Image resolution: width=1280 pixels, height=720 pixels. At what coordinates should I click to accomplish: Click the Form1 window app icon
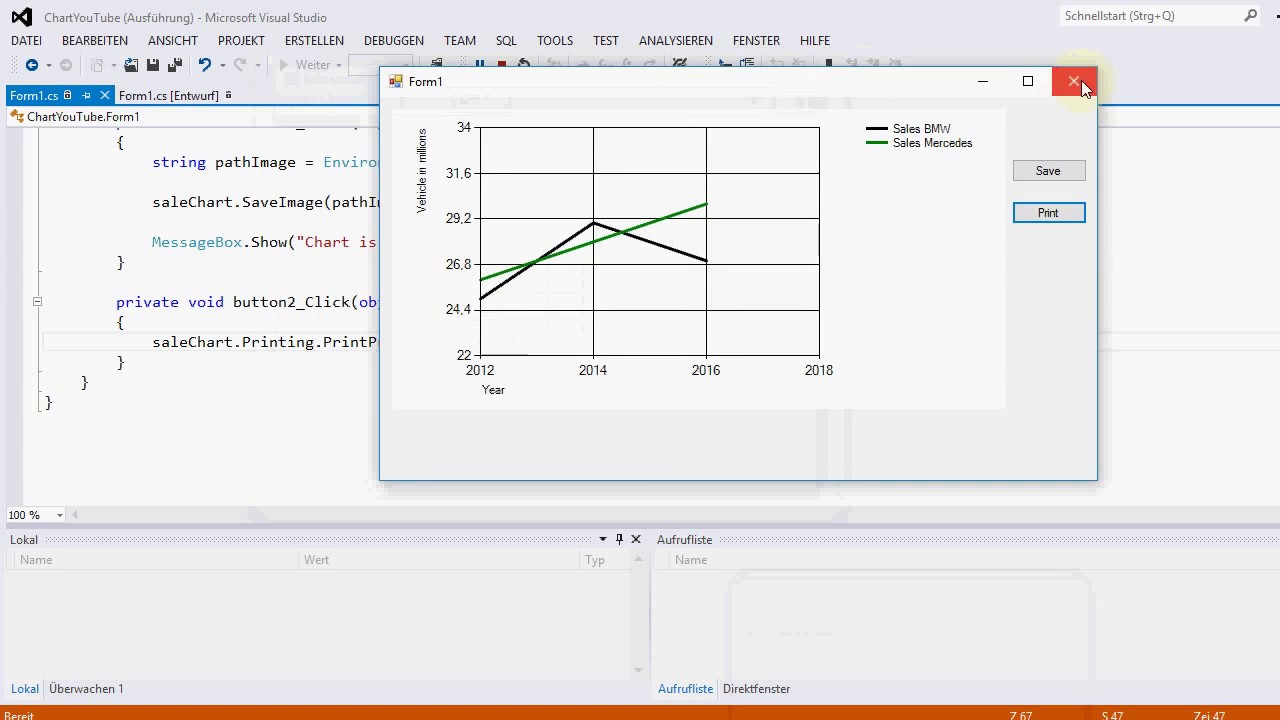(395, 81)
